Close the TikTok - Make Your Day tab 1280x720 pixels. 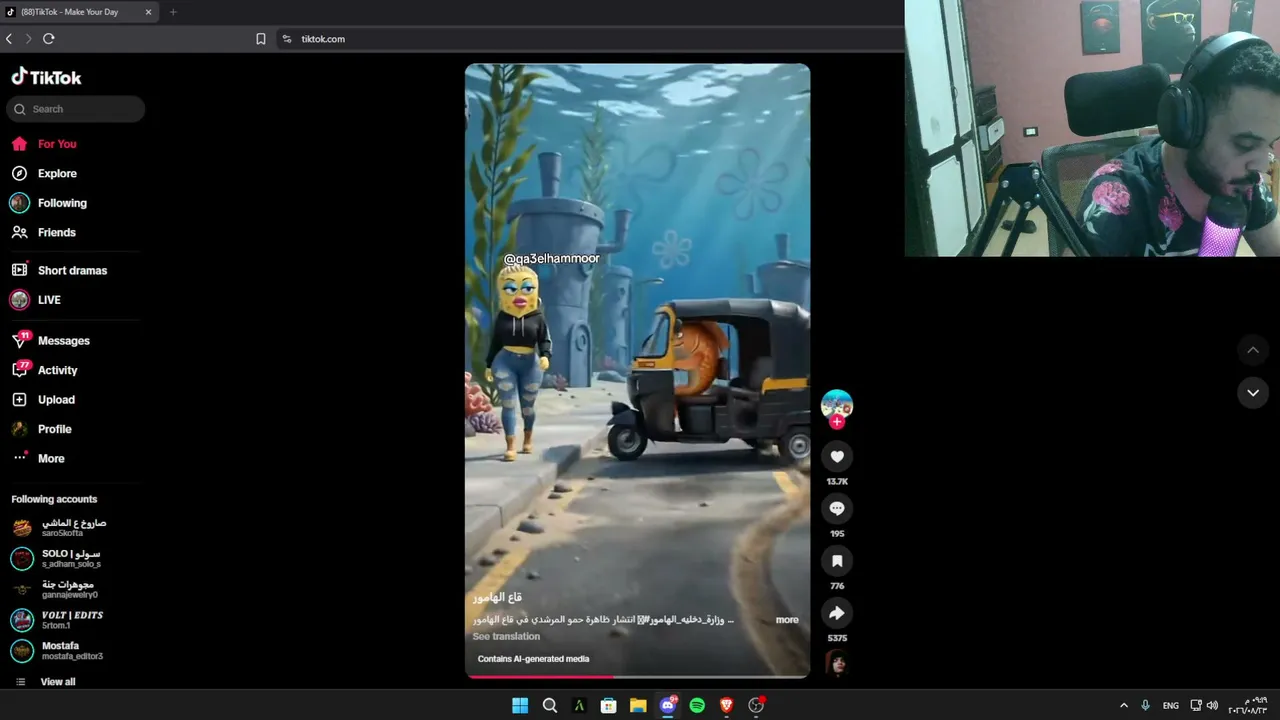149,12
